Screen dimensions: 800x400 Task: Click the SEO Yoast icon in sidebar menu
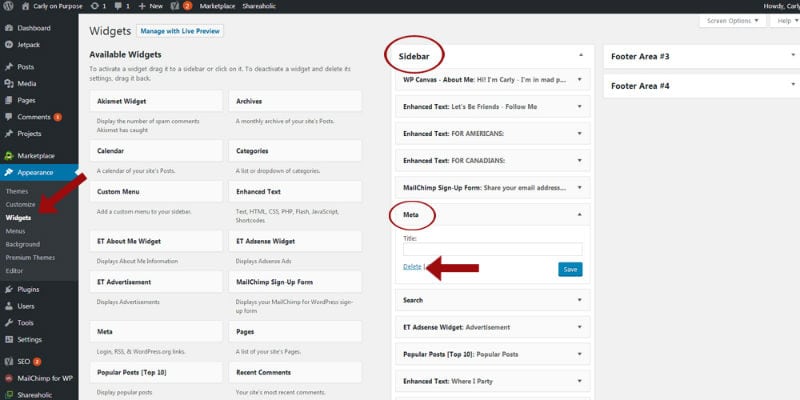click(x=9, y=362)
